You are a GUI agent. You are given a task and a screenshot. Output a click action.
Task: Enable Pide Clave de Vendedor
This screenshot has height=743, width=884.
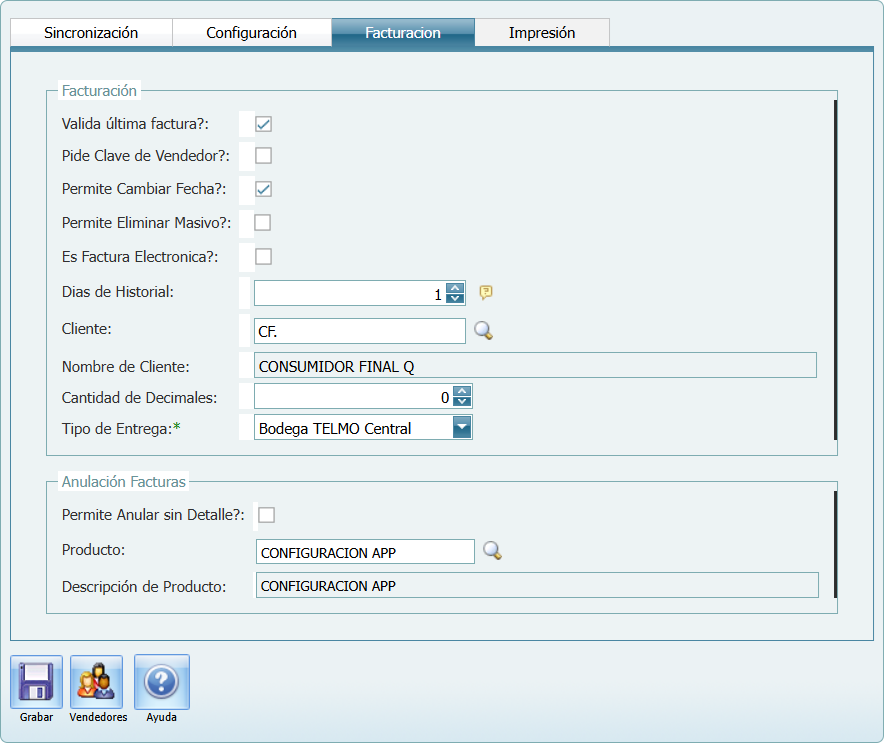tap(264, 155)
